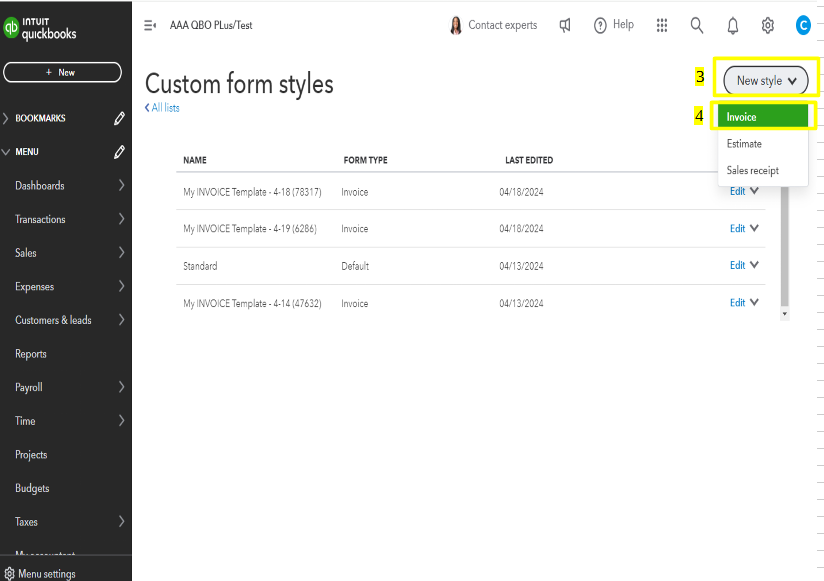This screenshot has width=824, height=581.
Task: Expand Edit arrow for the Standard row
Action: (754, 265)
